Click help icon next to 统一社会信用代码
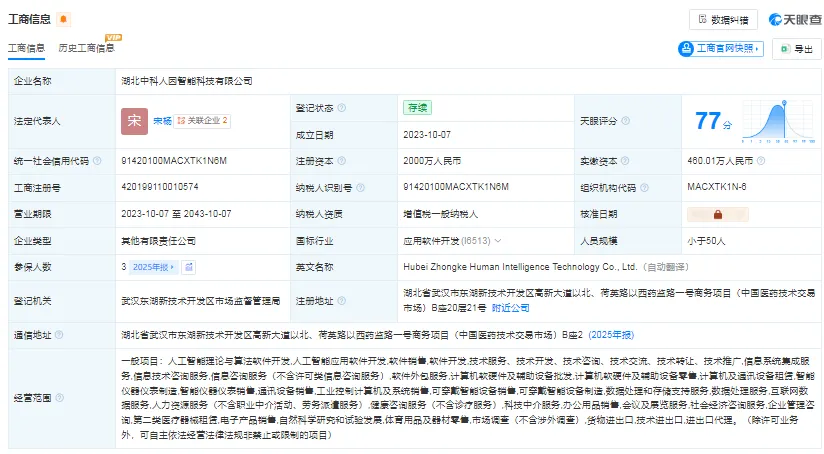The width and height of the screenshot is (824, 454). 97,161
